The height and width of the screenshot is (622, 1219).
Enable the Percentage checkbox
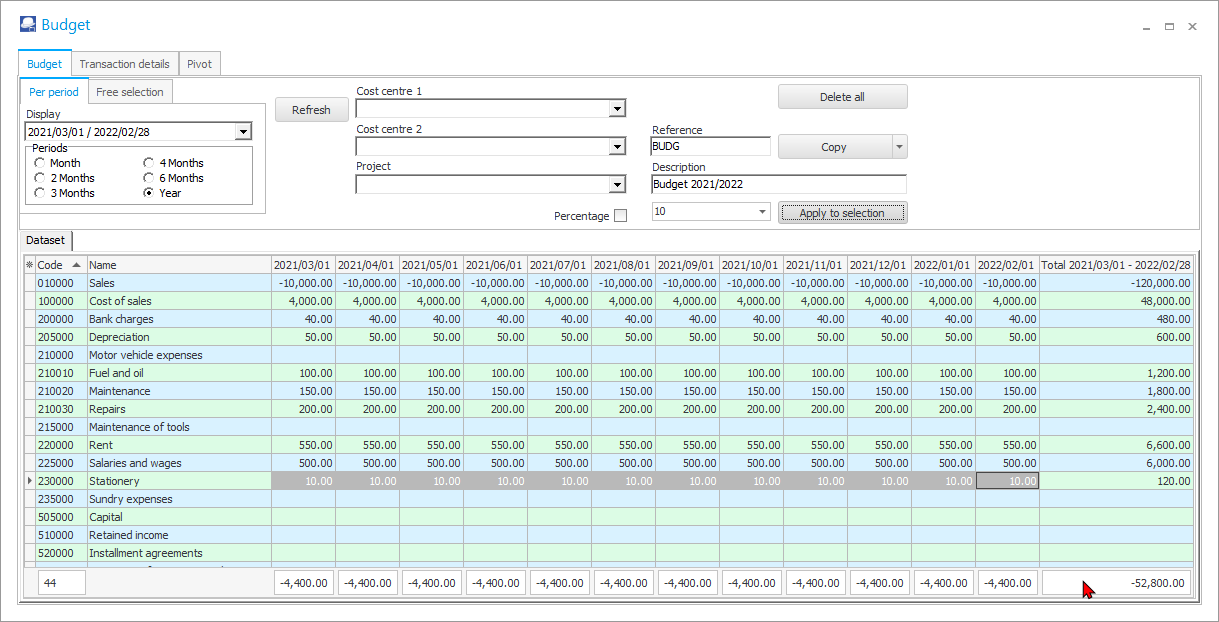click(620, 216)
